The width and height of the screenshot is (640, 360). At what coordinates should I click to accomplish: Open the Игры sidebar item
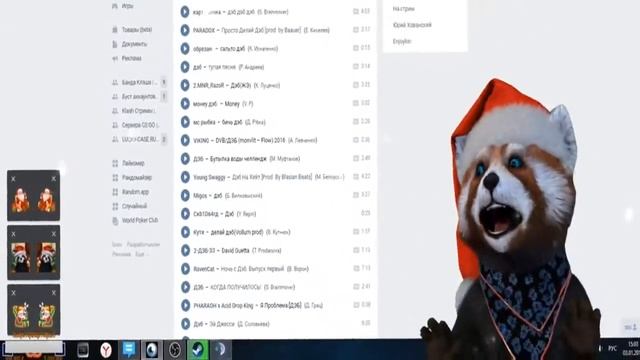(127, 6)
